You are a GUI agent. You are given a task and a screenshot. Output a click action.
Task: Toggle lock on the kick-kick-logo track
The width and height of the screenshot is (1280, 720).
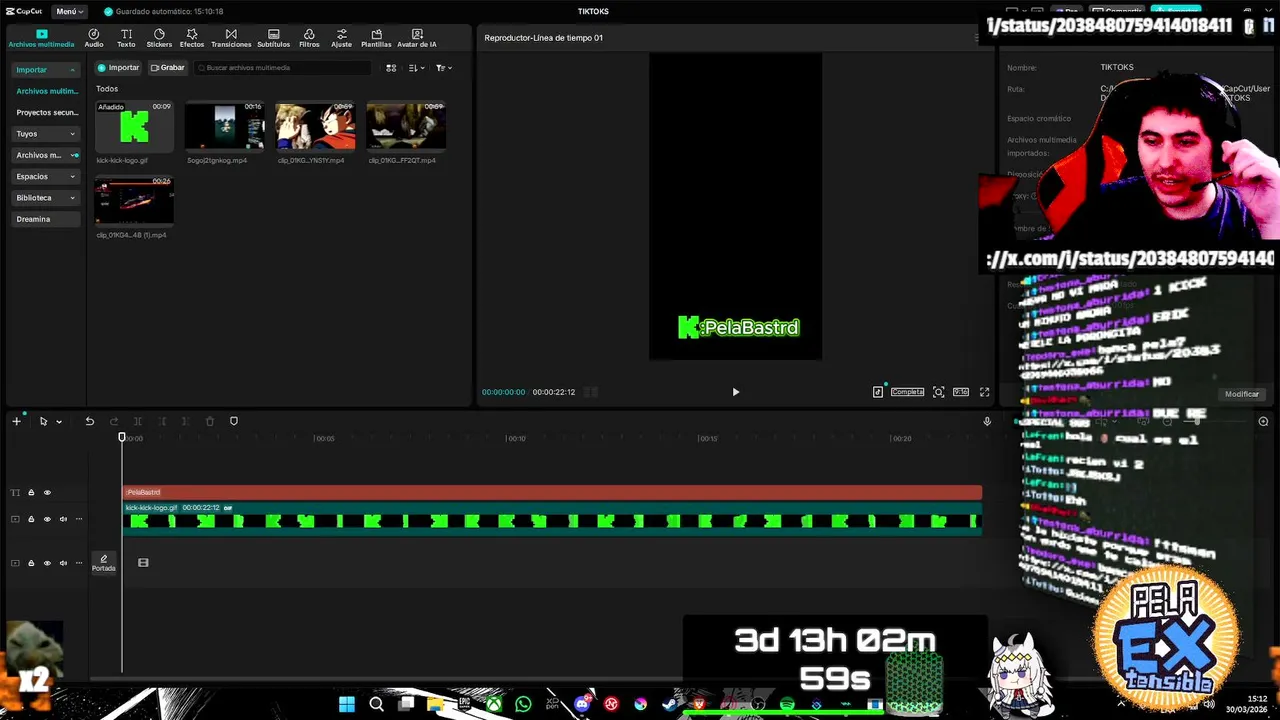click(x=31, y=519)
